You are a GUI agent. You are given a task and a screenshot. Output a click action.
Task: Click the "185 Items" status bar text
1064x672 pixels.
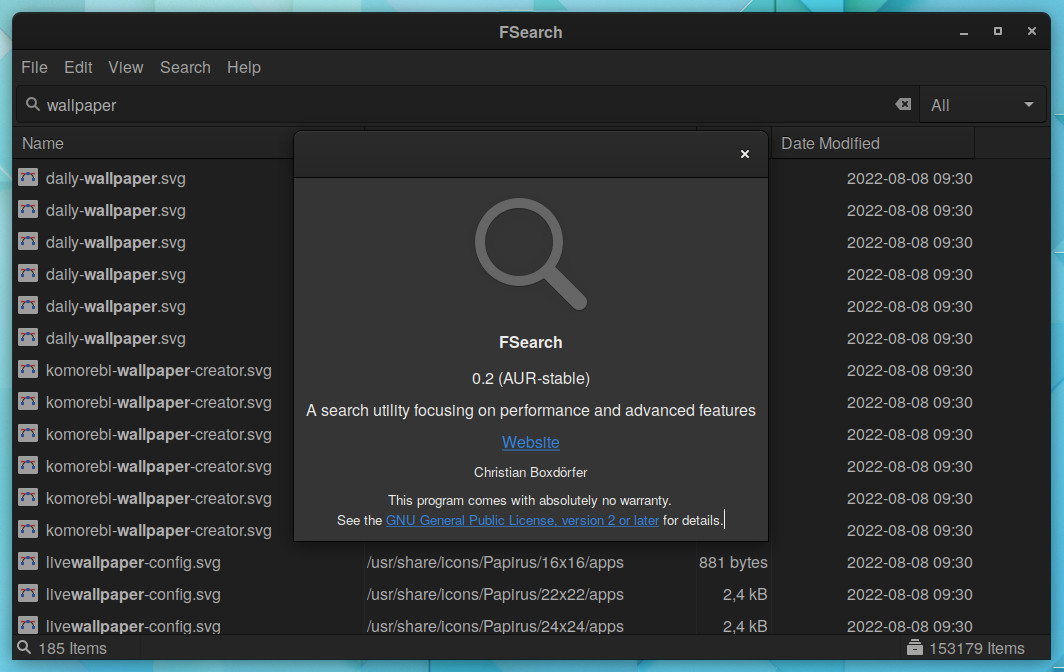(x=73, y=648)
